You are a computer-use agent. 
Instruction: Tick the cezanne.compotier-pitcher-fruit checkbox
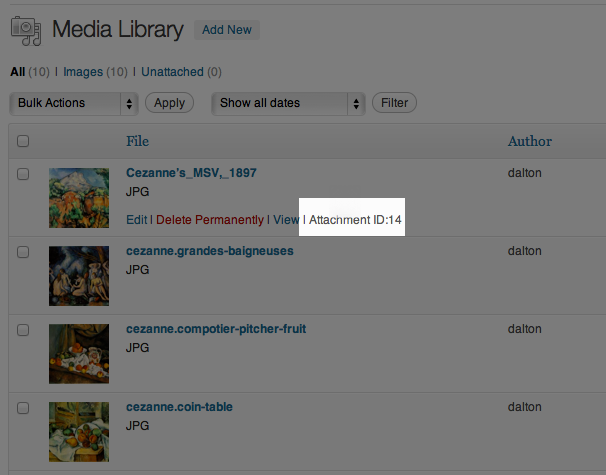pos(23,329)
